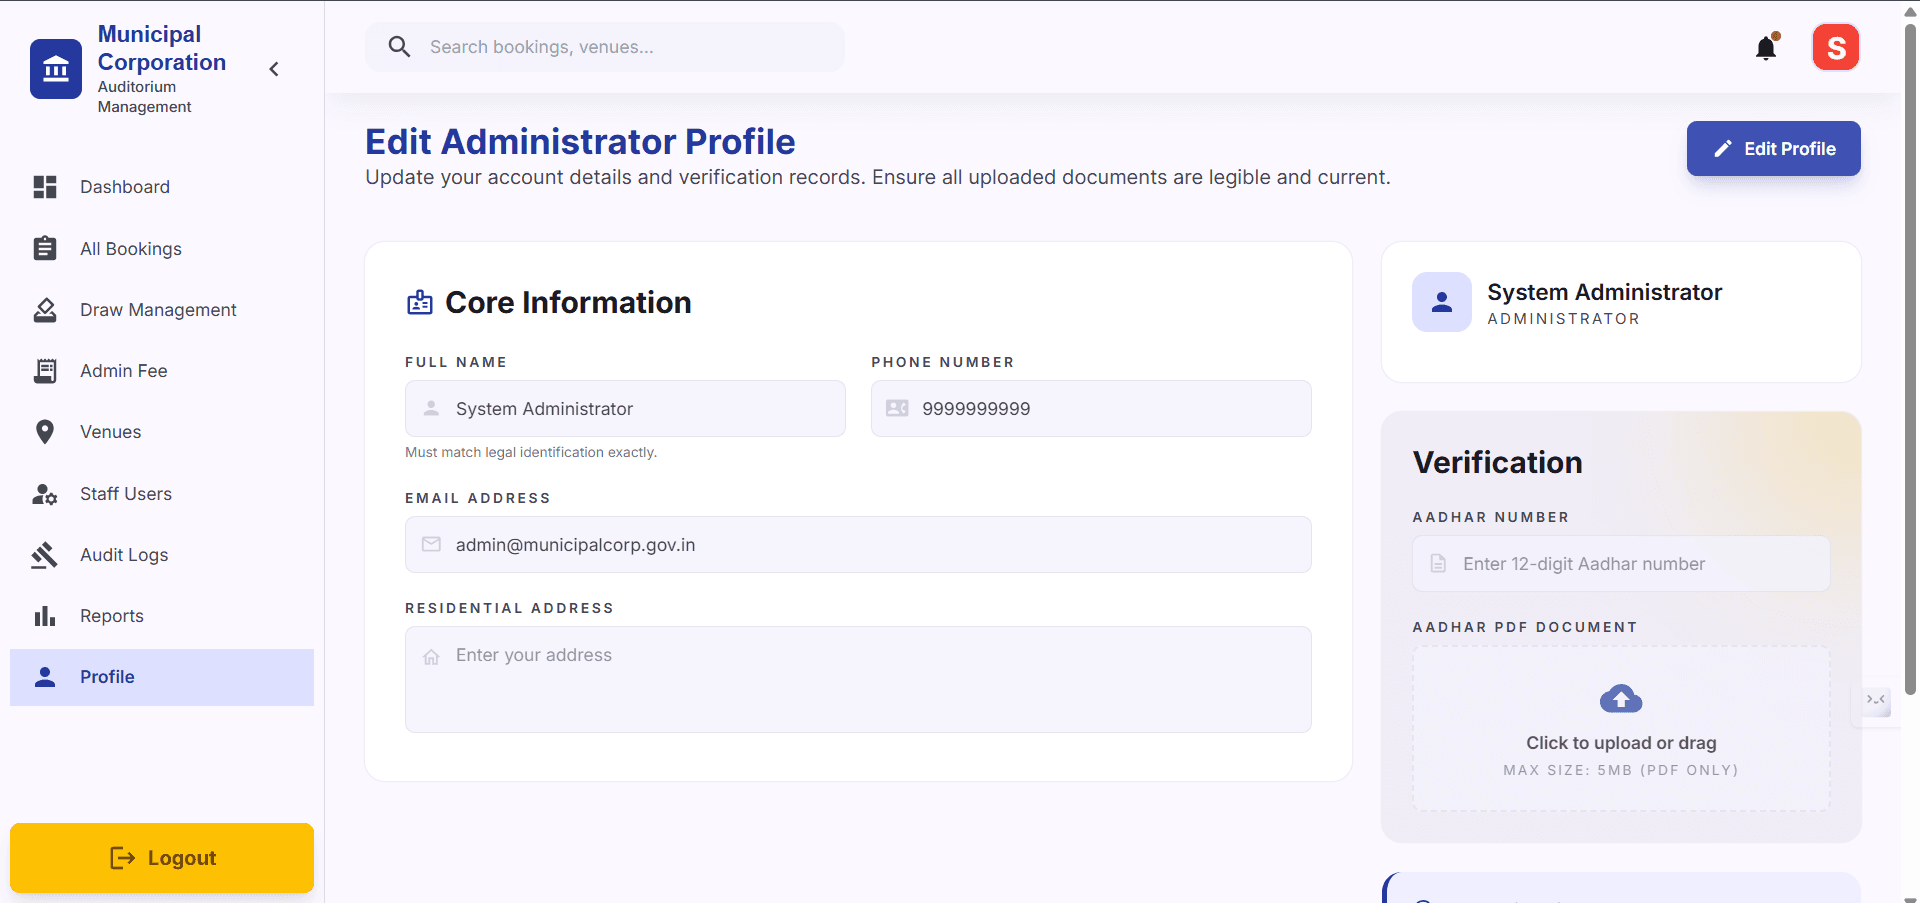Click the cloud upload icon

1621,698
